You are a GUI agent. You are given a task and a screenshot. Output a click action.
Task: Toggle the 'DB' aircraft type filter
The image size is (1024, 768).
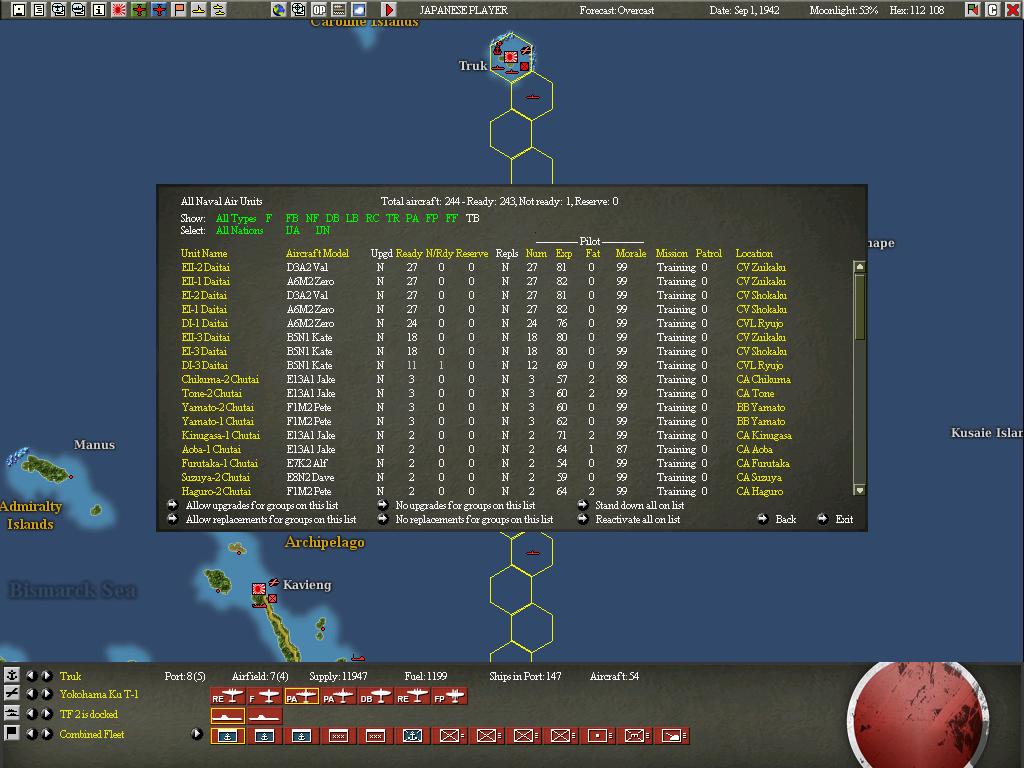(x=332, y=218)
